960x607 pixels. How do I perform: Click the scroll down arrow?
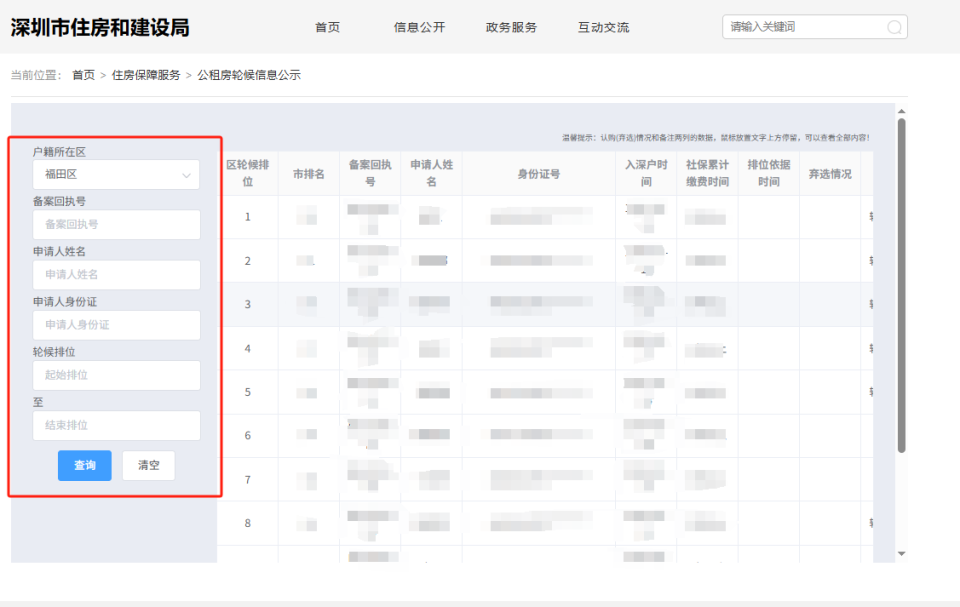coord(901,554)
